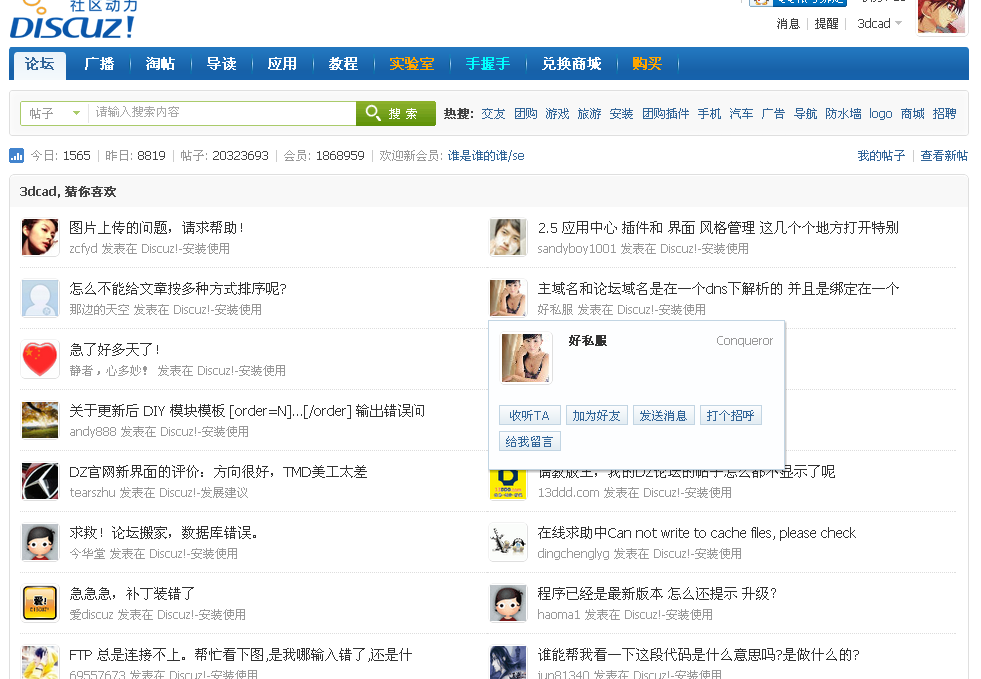The width and height of the screenshot is (981, 679).
Task: Click the car logo avatar of tearszhu
Action: coord(40,481)
